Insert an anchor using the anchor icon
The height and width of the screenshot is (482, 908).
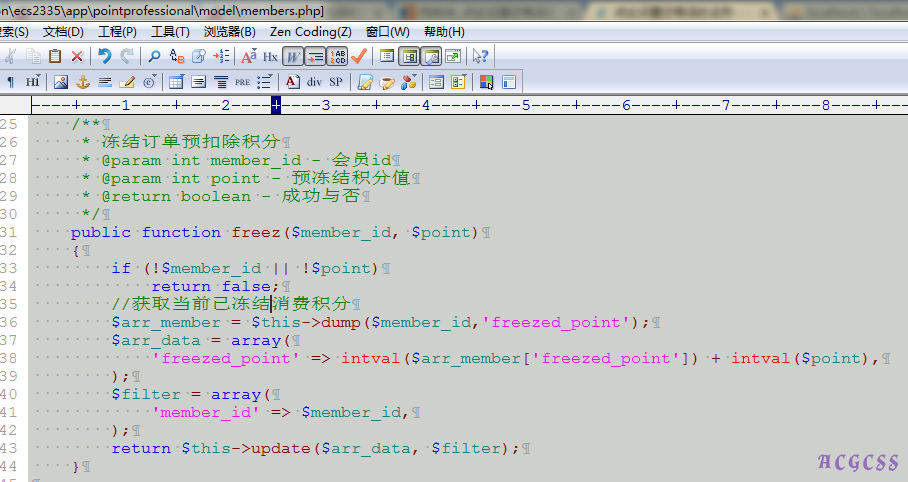[x=83, y=82]
